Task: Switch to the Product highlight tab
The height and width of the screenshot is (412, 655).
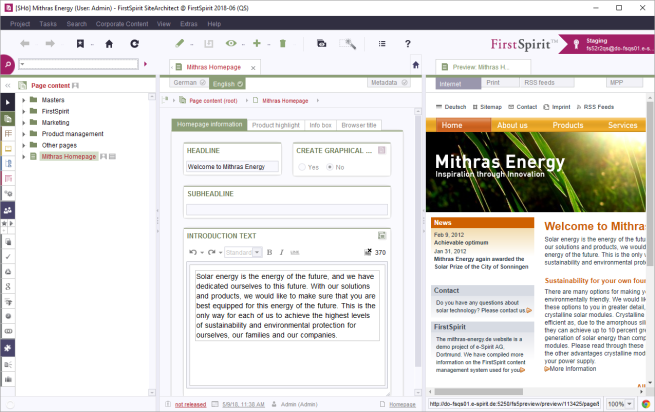Action: point(276,125)
